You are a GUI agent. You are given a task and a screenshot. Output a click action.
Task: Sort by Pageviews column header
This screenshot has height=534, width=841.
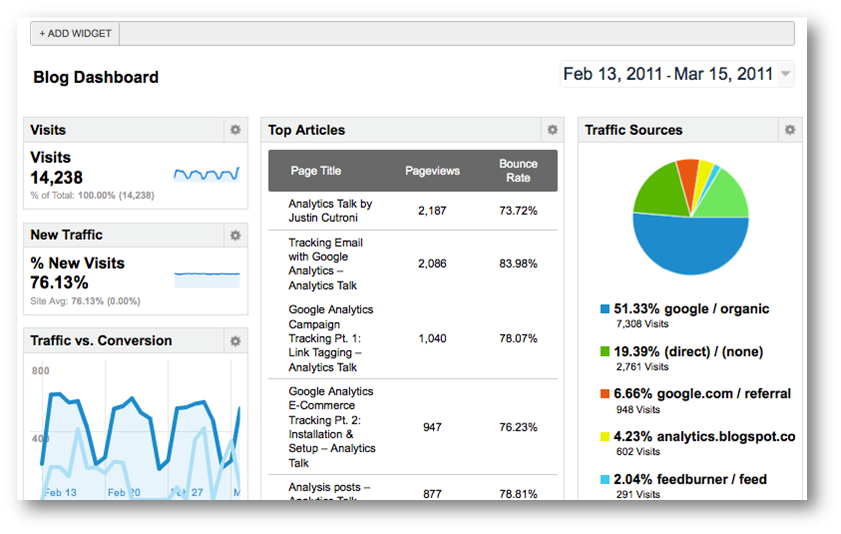432,171
